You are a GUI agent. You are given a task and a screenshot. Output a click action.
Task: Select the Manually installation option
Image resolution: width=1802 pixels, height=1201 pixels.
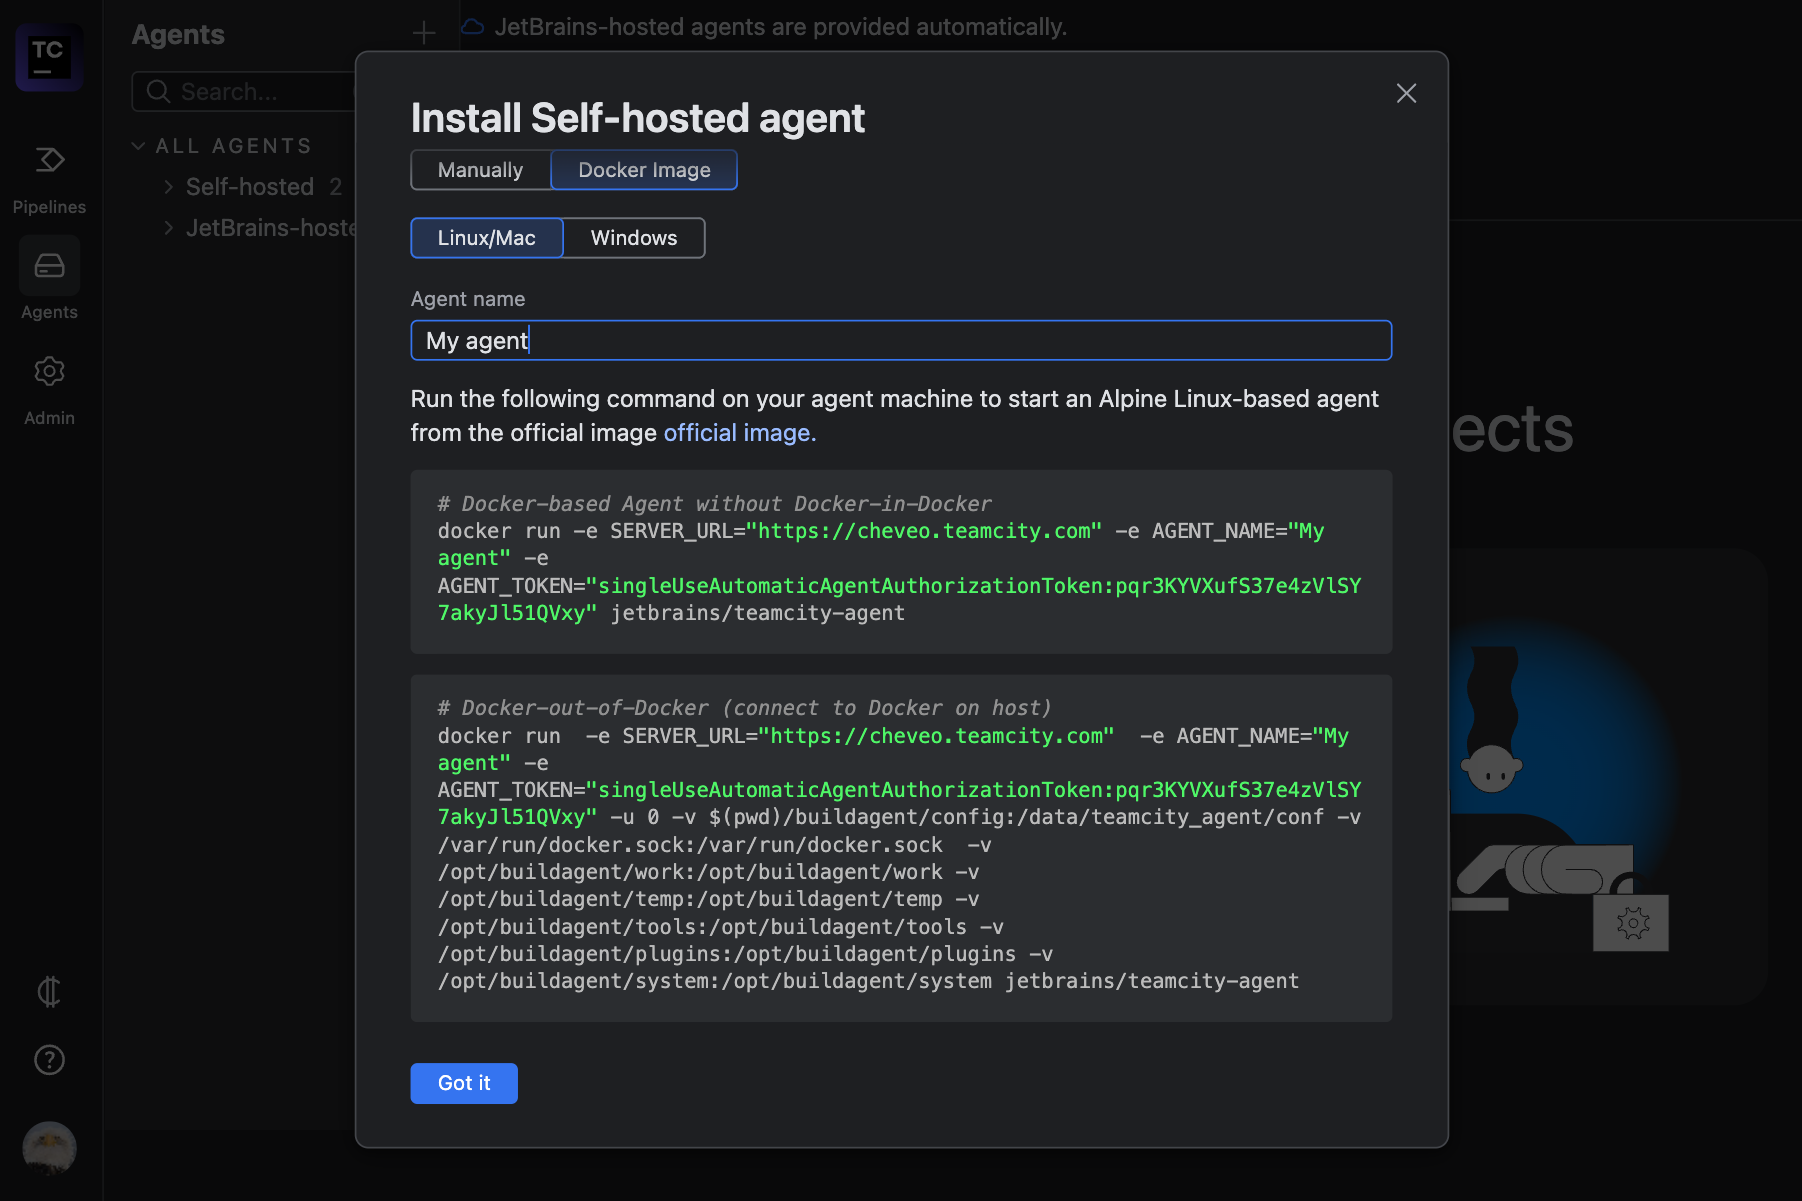click(480, 170)
